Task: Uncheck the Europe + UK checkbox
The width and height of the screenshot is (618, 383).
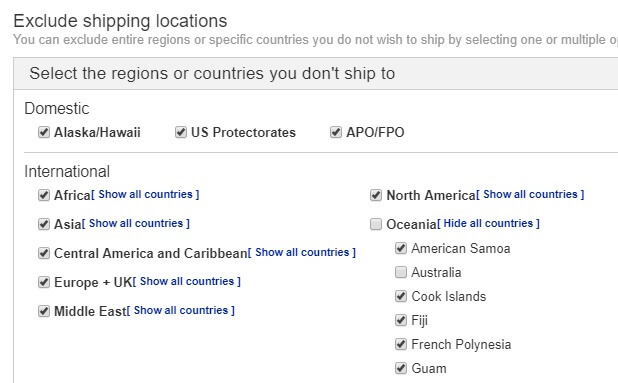Action: [44, 282]
